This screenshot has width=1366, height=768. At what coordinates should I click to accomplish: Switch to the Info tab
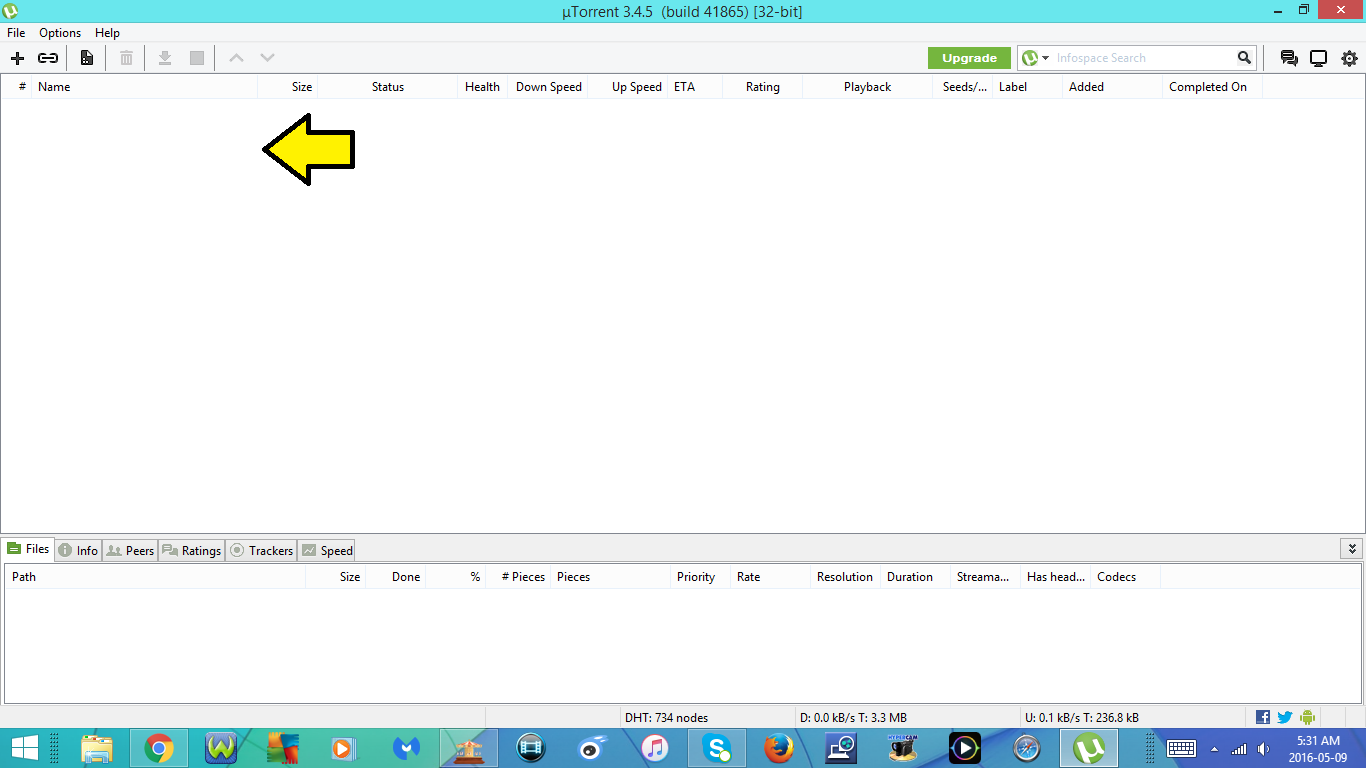(78, 550)
